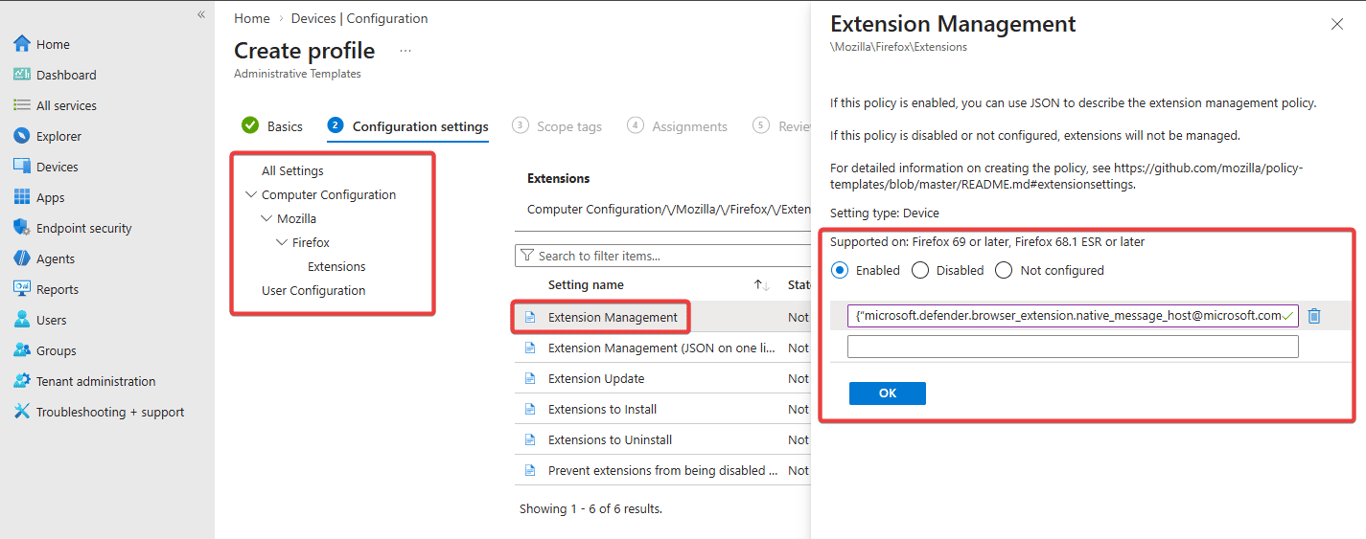Click the Home breadcrumb link

coord(252,18)
